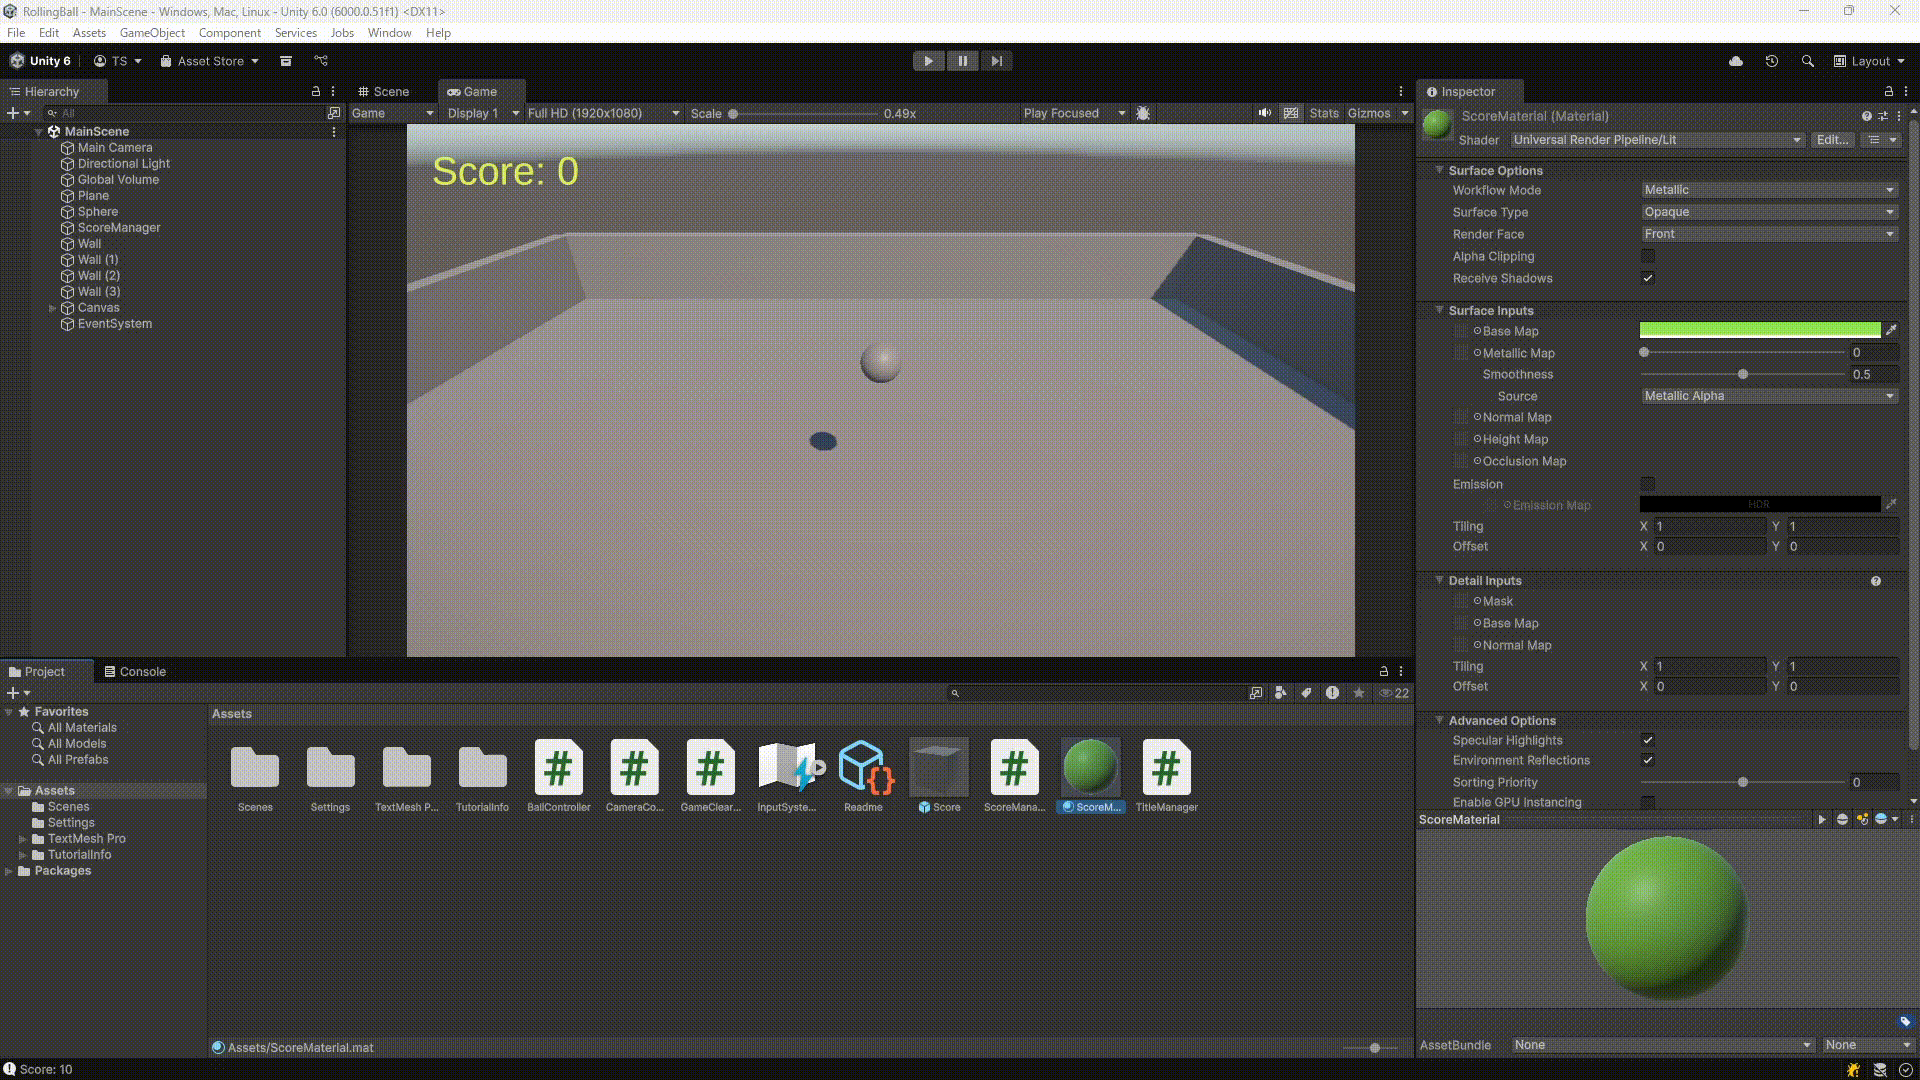Open the undo history icon
The image size is (1920, 1080).
pos(1772,61)
